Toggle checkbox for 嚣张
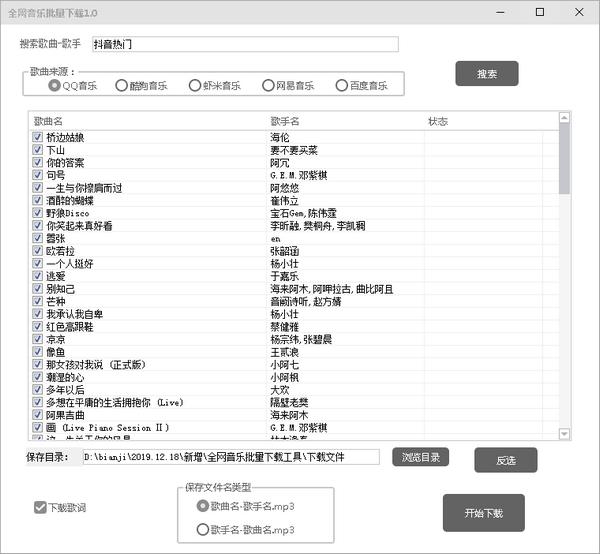The width and height of the screenshot is (600, 554). 37,238
